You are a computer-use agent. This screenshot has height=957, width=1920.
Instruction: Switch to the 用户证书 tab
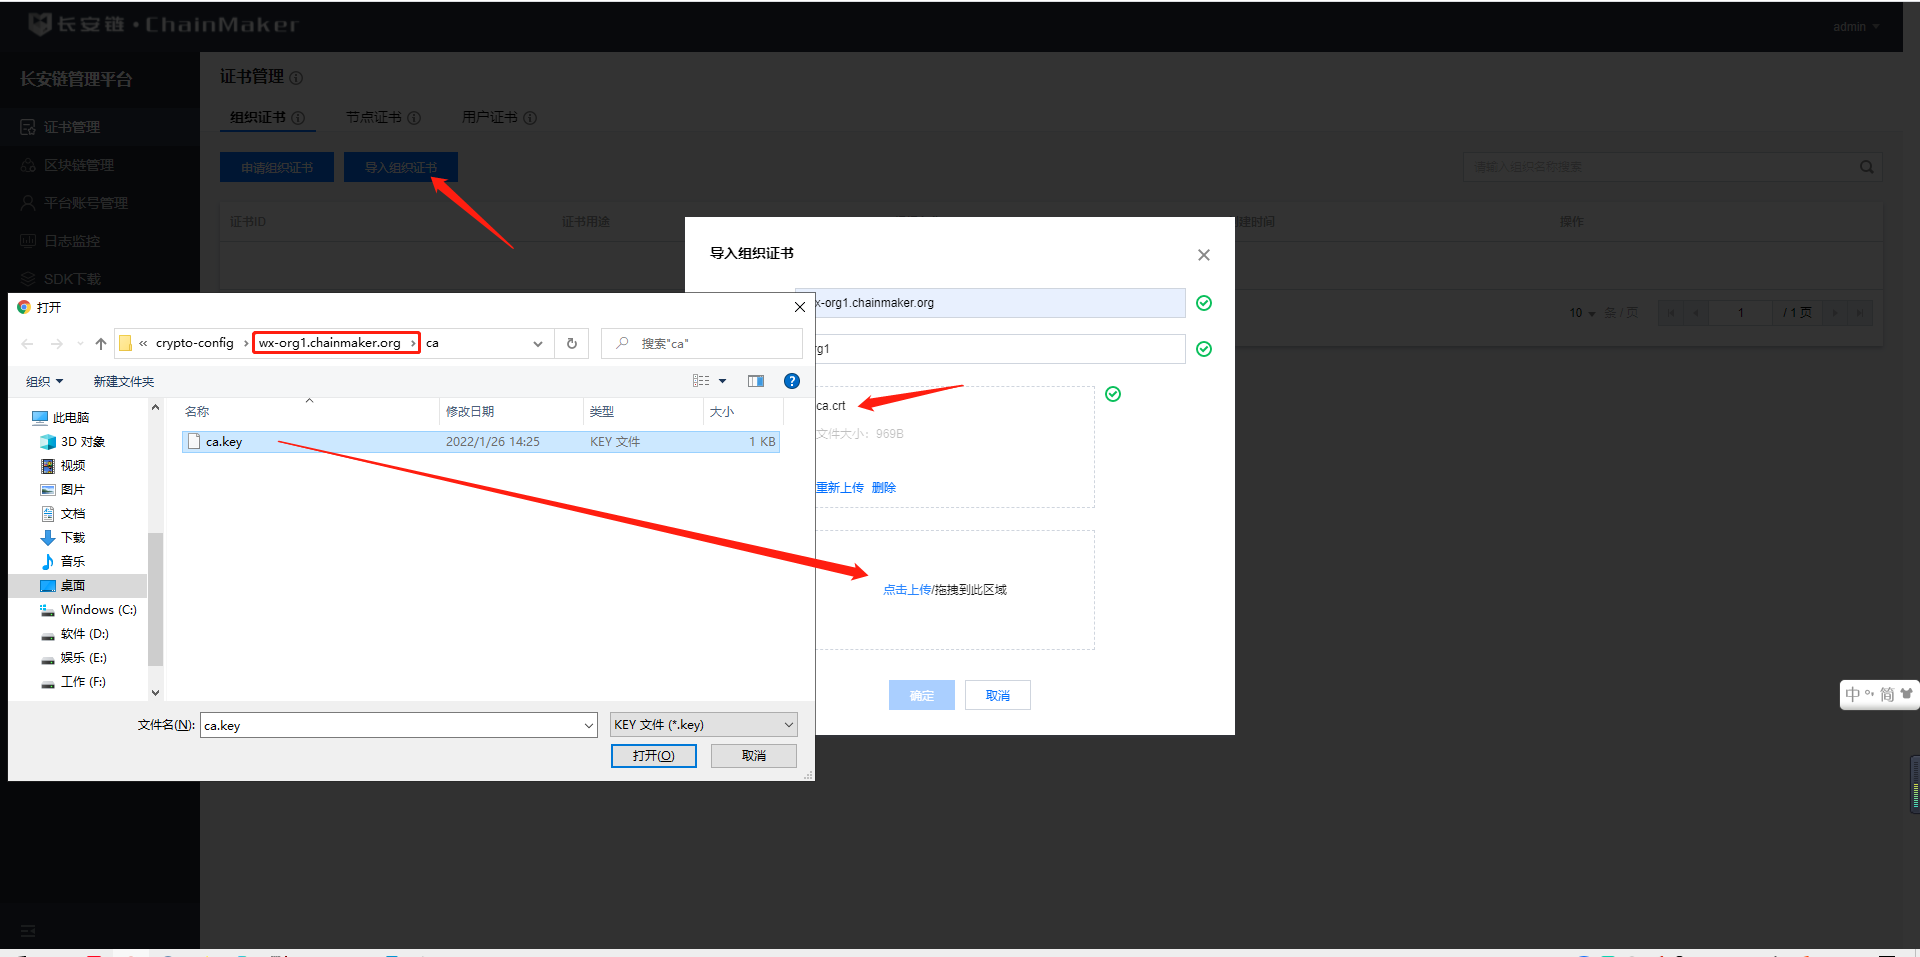(x=490, y=118)
